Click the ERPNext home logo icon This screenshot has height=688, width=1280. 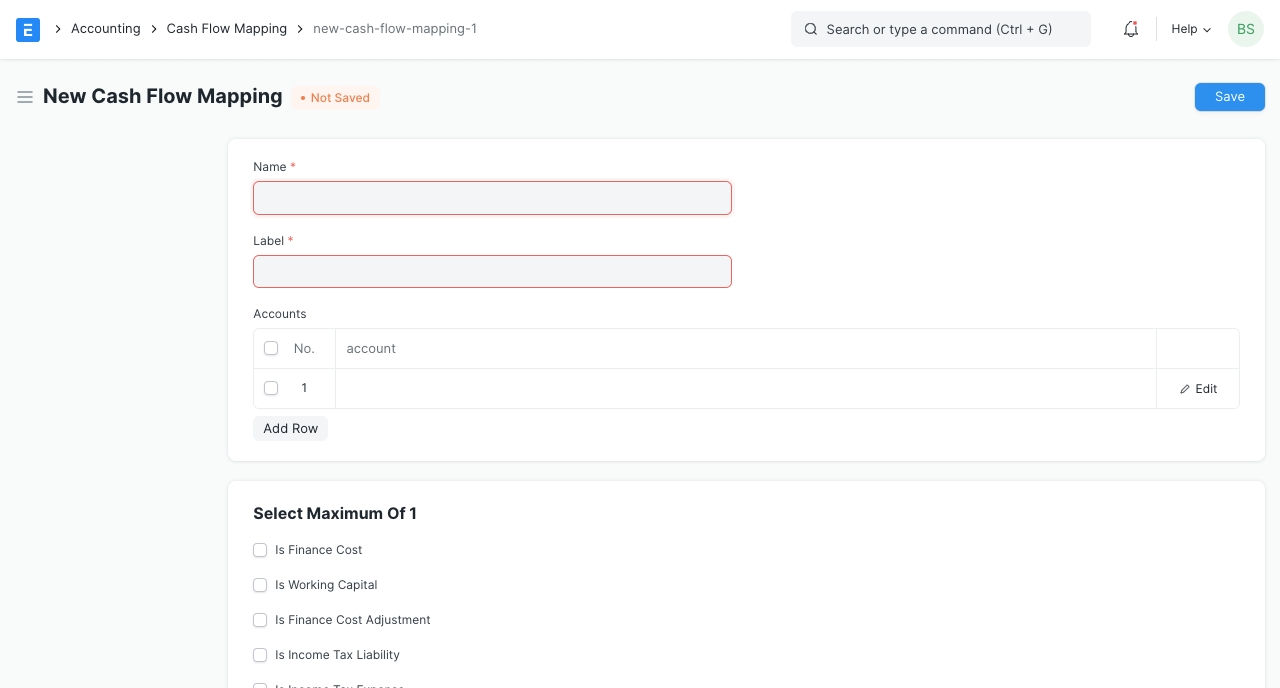coord(28,29)
